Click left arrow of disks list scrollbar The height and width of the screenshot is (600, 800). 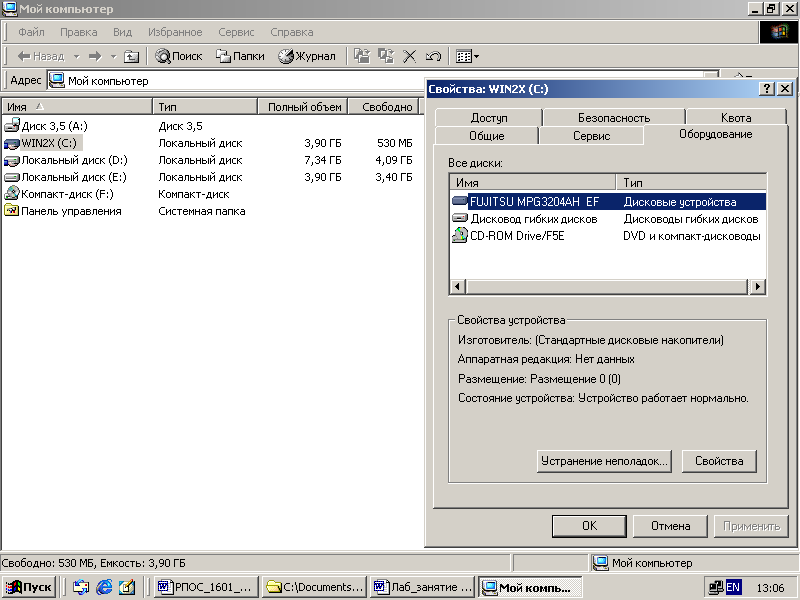458,286
